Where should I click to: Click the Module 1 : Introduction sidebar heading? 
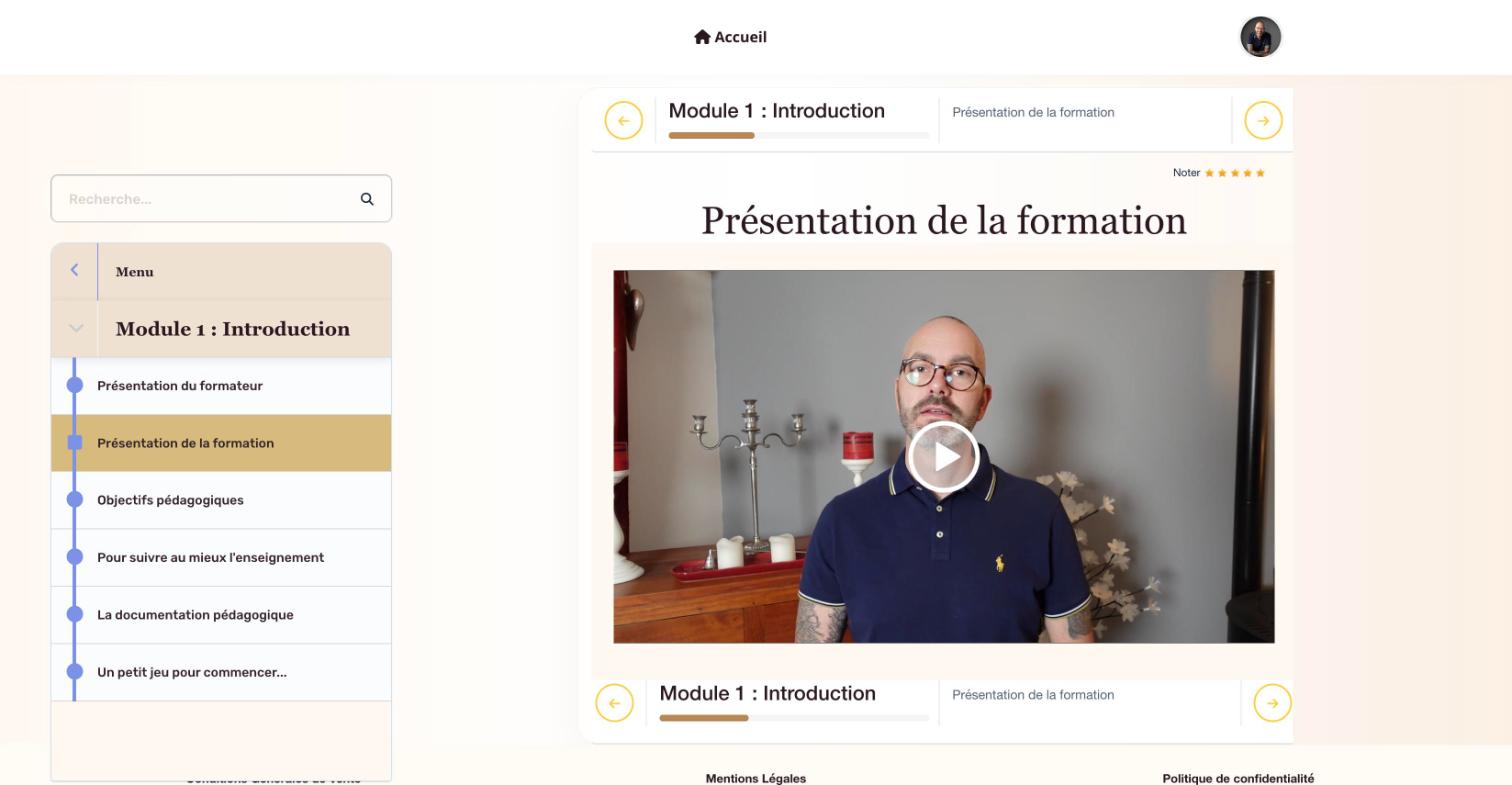(x=233, y=329)
